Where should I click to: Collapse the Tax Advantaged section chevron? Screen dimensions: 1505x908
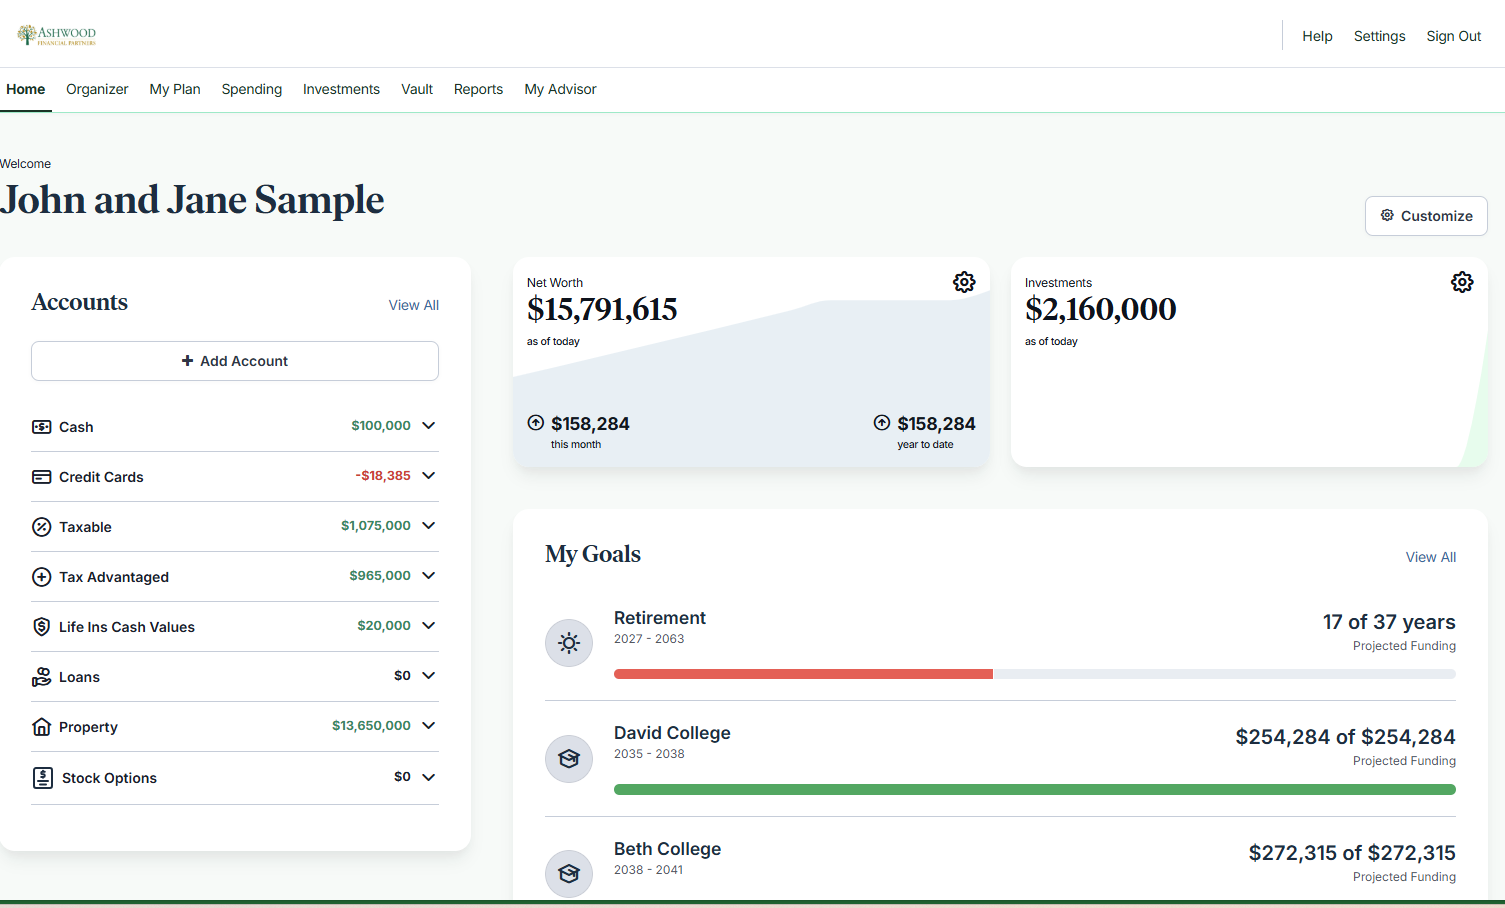[428, 575]
